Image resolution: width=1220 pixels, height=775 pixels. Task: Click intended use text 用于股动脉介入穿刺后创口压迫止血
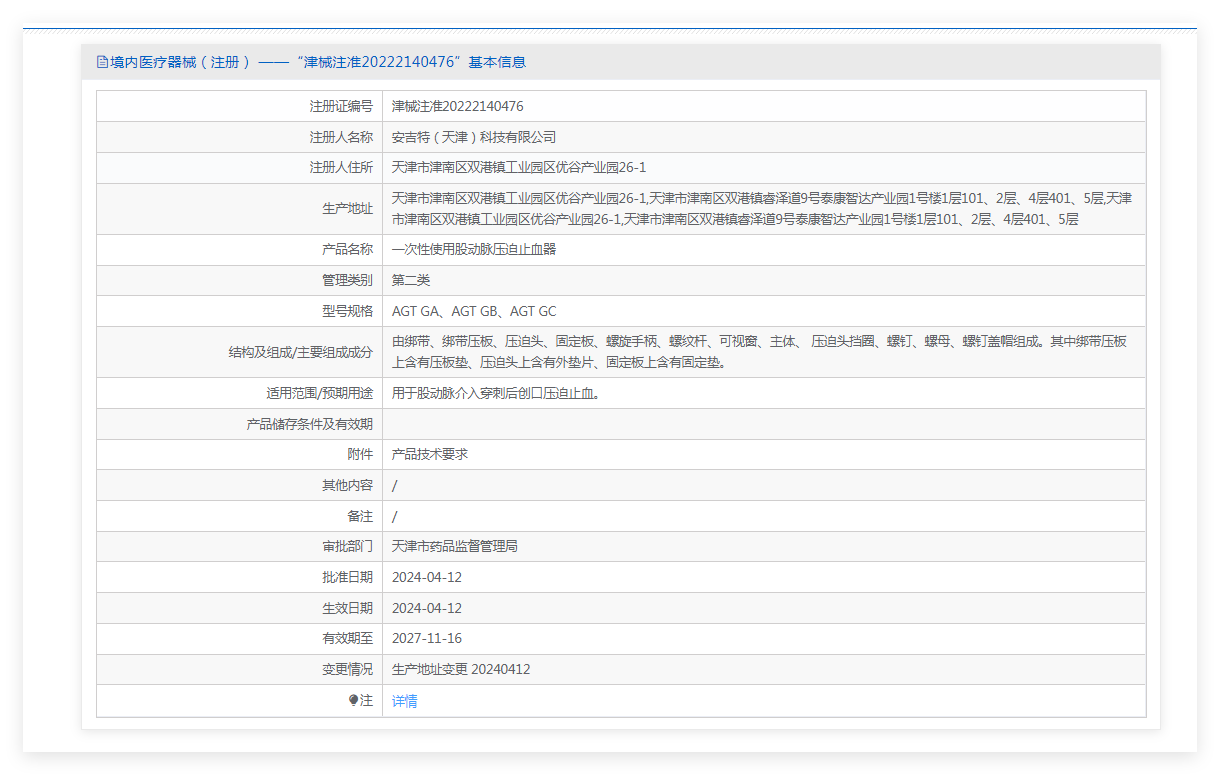coord(496,393)
